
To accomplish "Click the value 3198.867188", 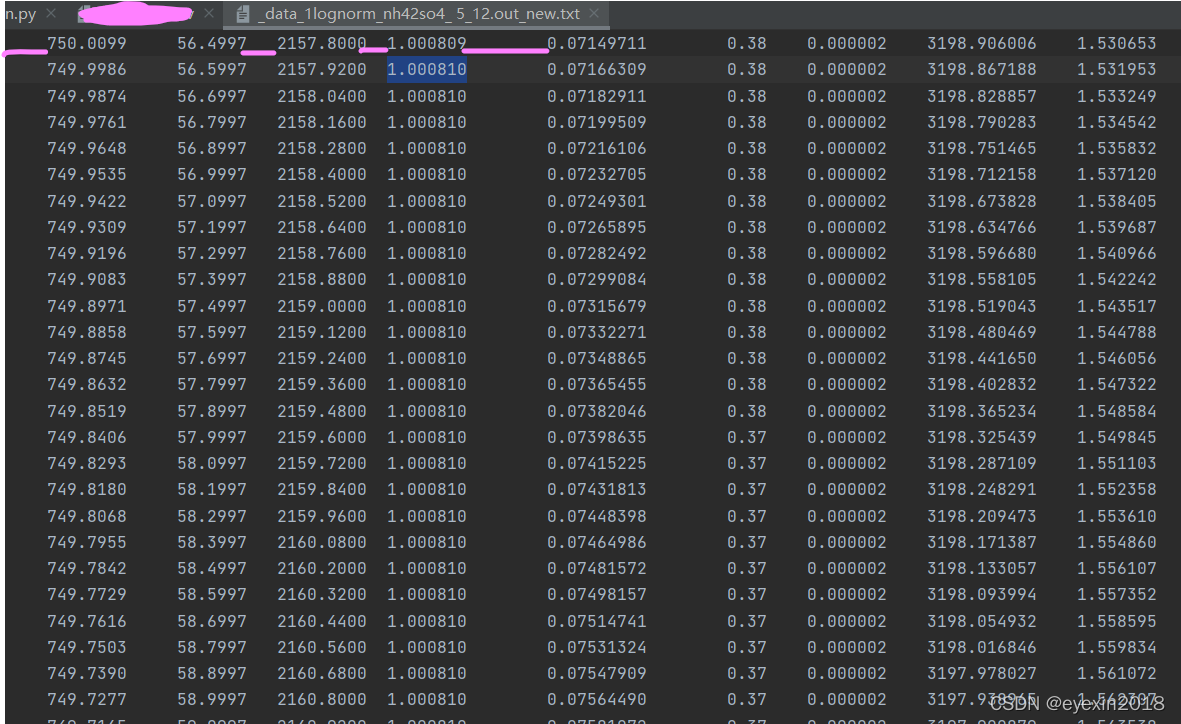I will [x=981, y=70].
